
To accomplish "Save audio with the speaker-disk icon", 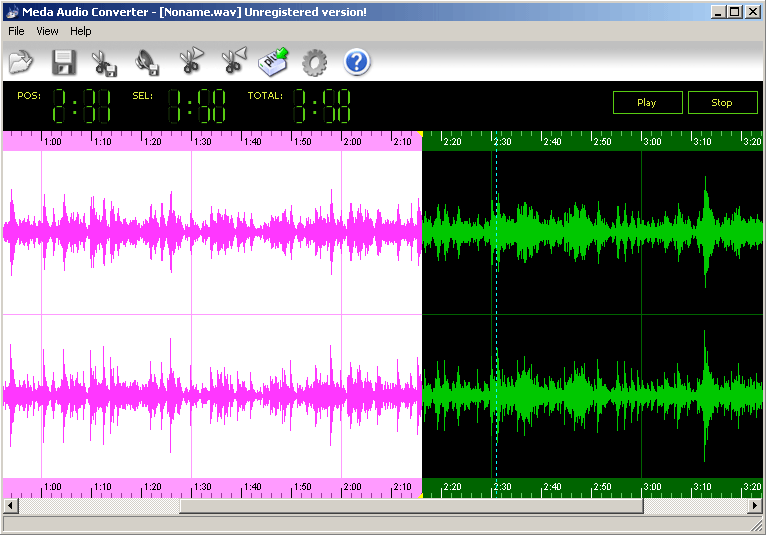I will tap(147, 63).
